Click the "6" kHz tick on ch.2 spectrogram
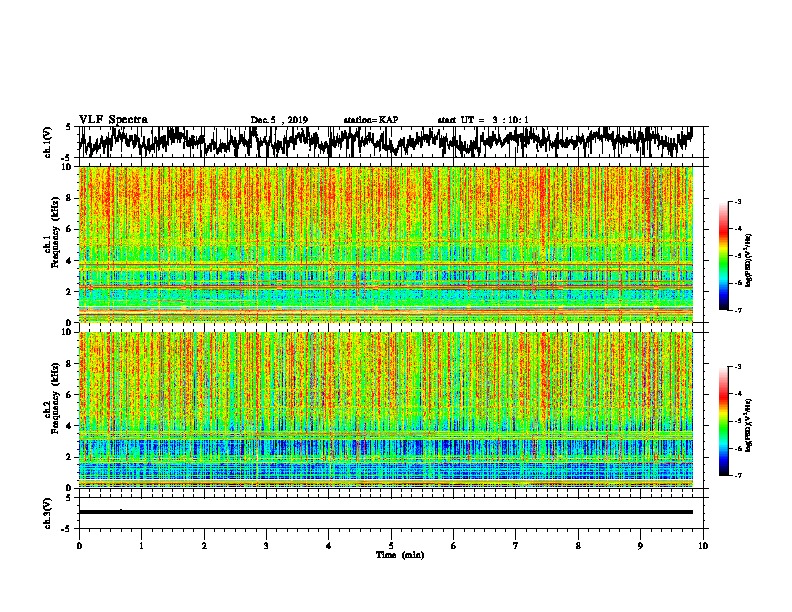Screen dimensions: 792x612 (70, 394)
